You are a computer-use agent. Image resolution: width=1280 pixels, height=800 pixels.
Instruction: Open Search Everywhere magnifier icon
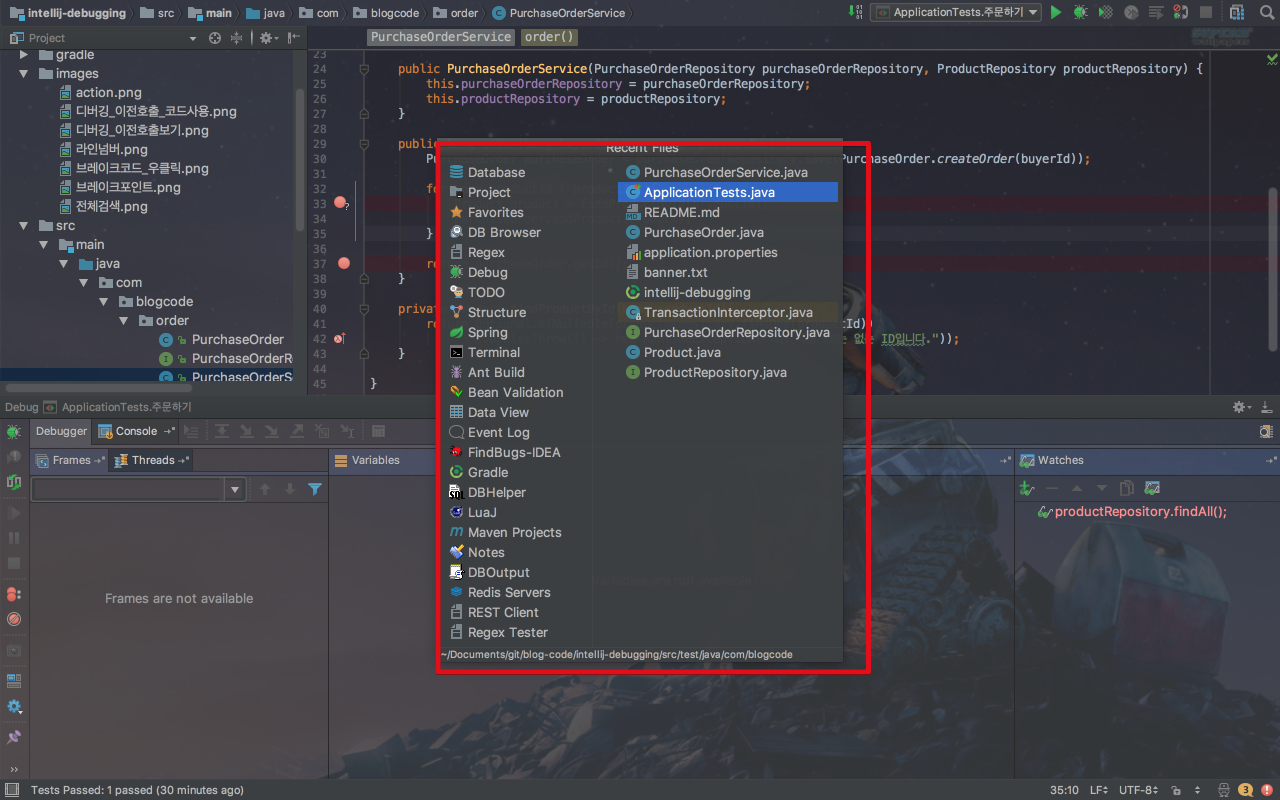click(x=1267, y=12)
